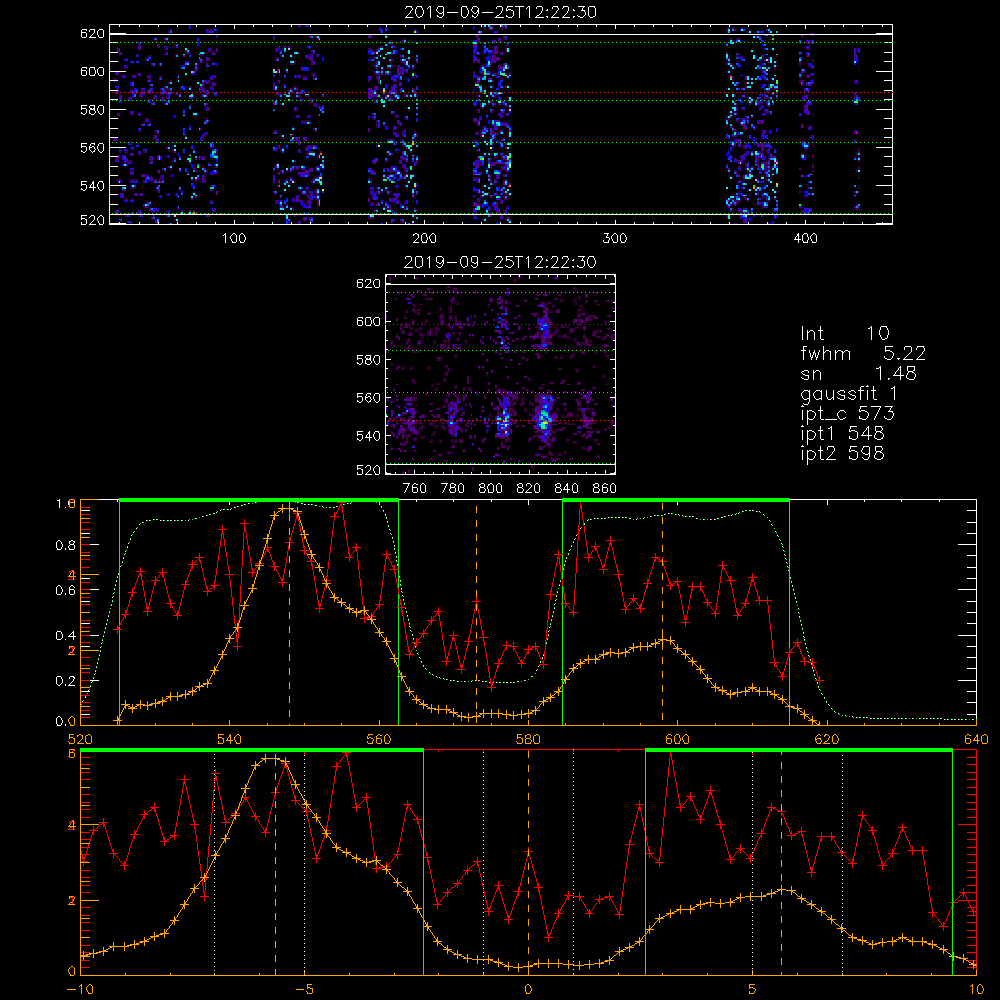Click axis label 580 below profile plot
Image resolution: width=1000 pixels, height=1000 pixels.
point(528,739)
